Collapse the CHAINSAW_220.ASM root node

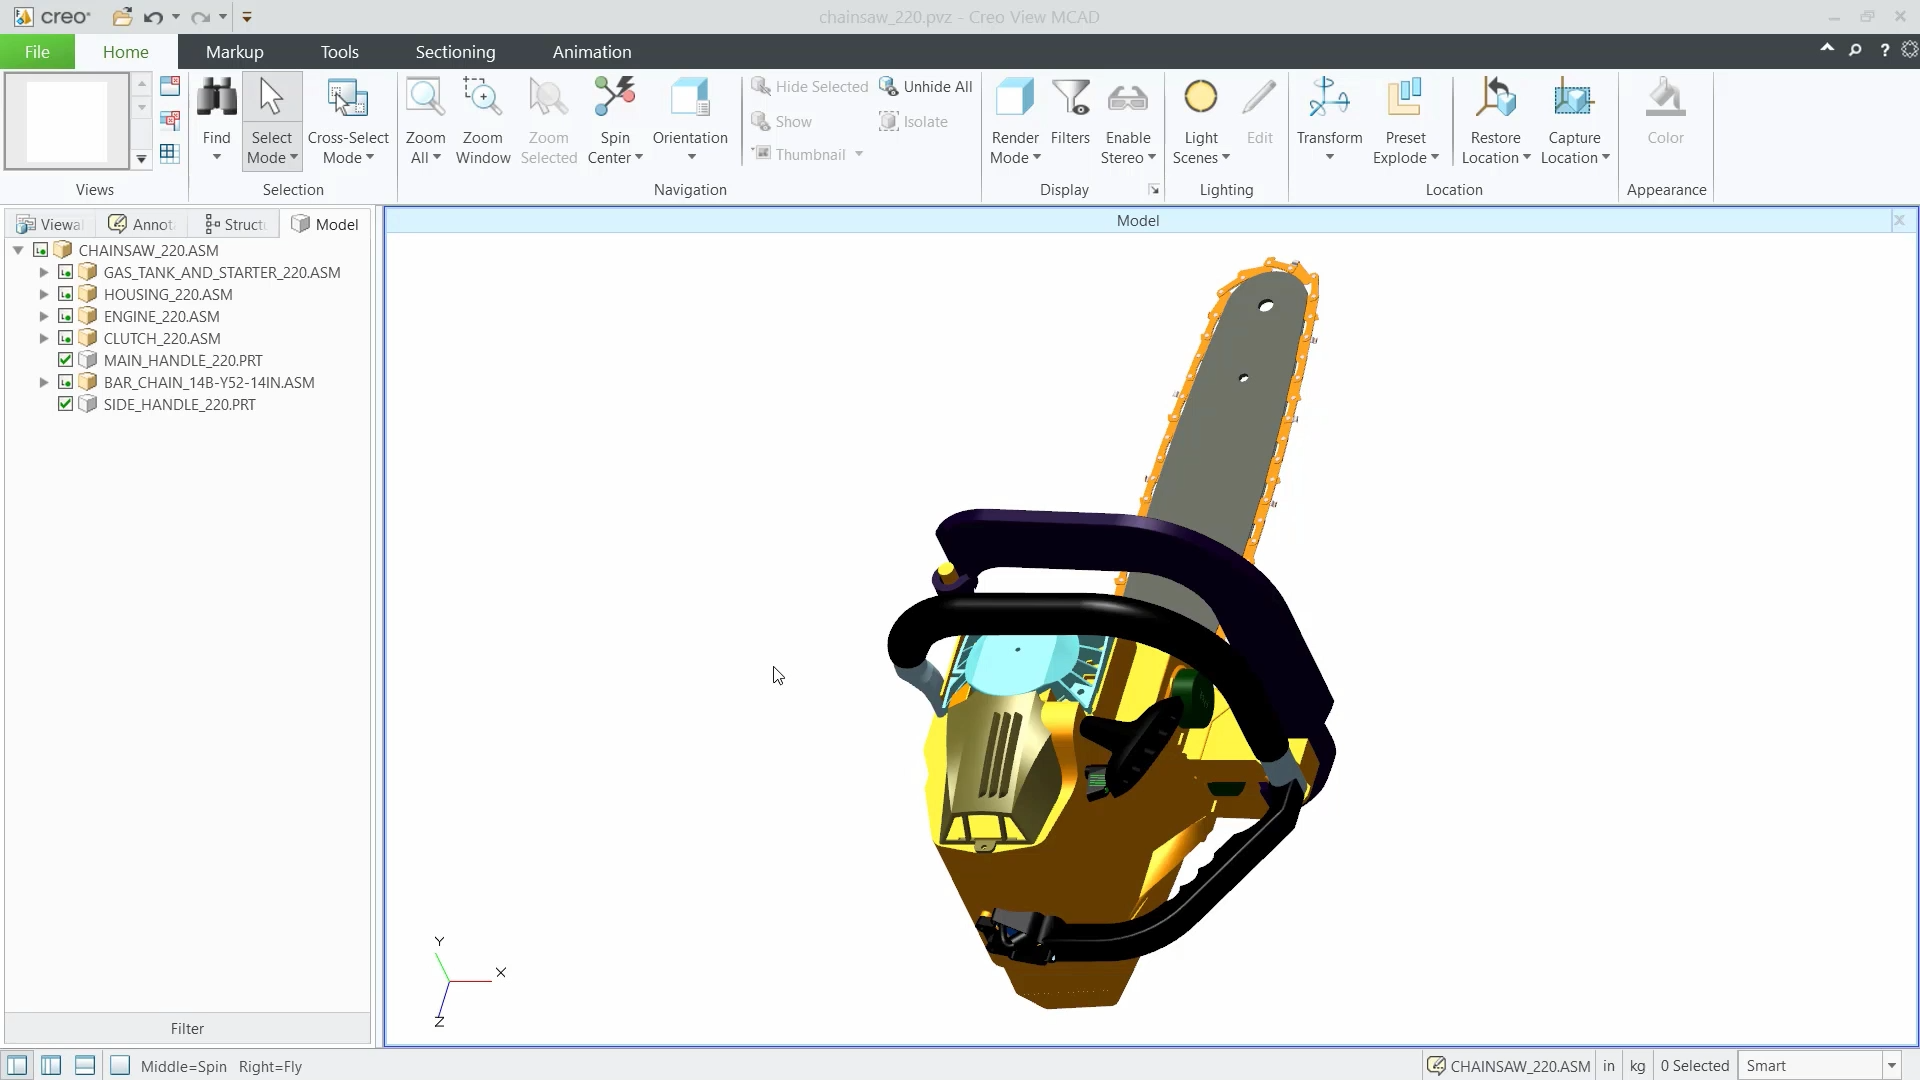[x=18, y=250]
